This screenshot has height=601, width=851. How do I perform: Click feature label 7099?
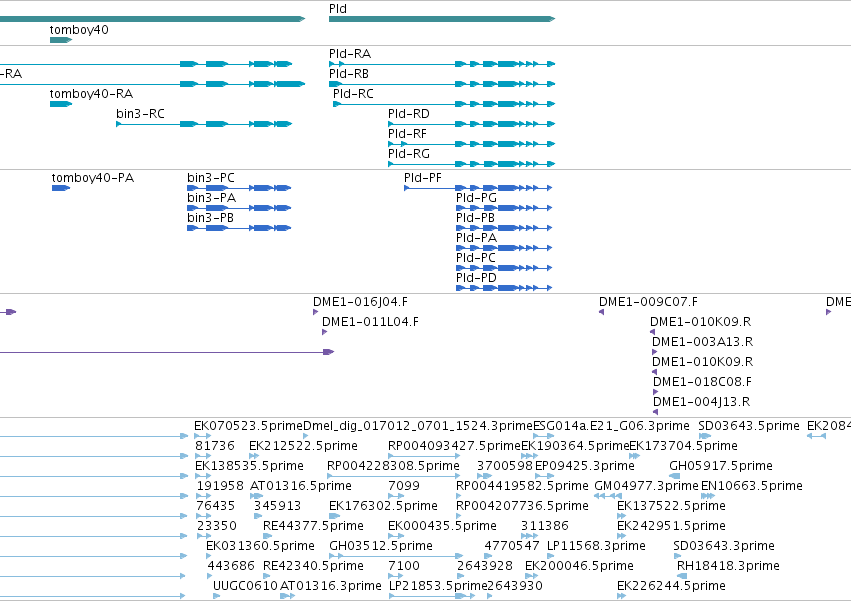(x=404, y=486)
